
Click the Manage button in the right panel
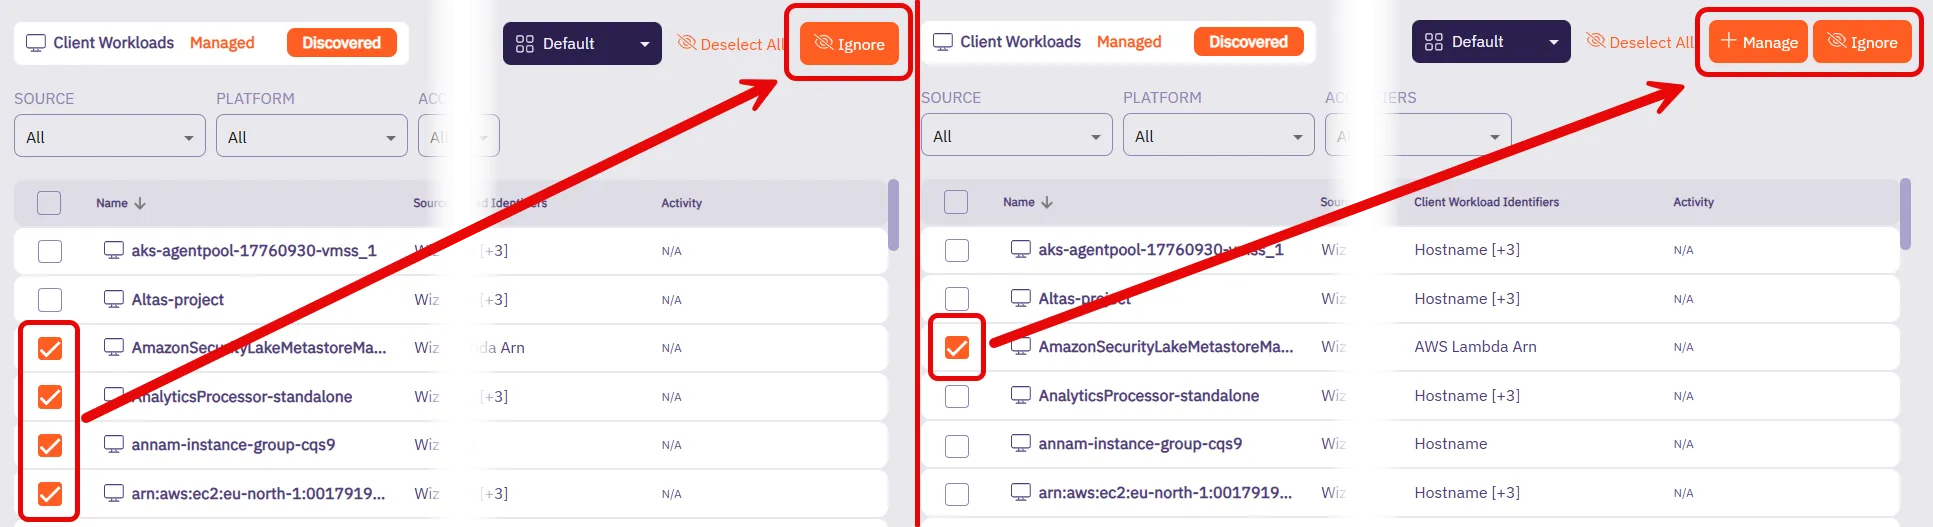click(1758, 42)
